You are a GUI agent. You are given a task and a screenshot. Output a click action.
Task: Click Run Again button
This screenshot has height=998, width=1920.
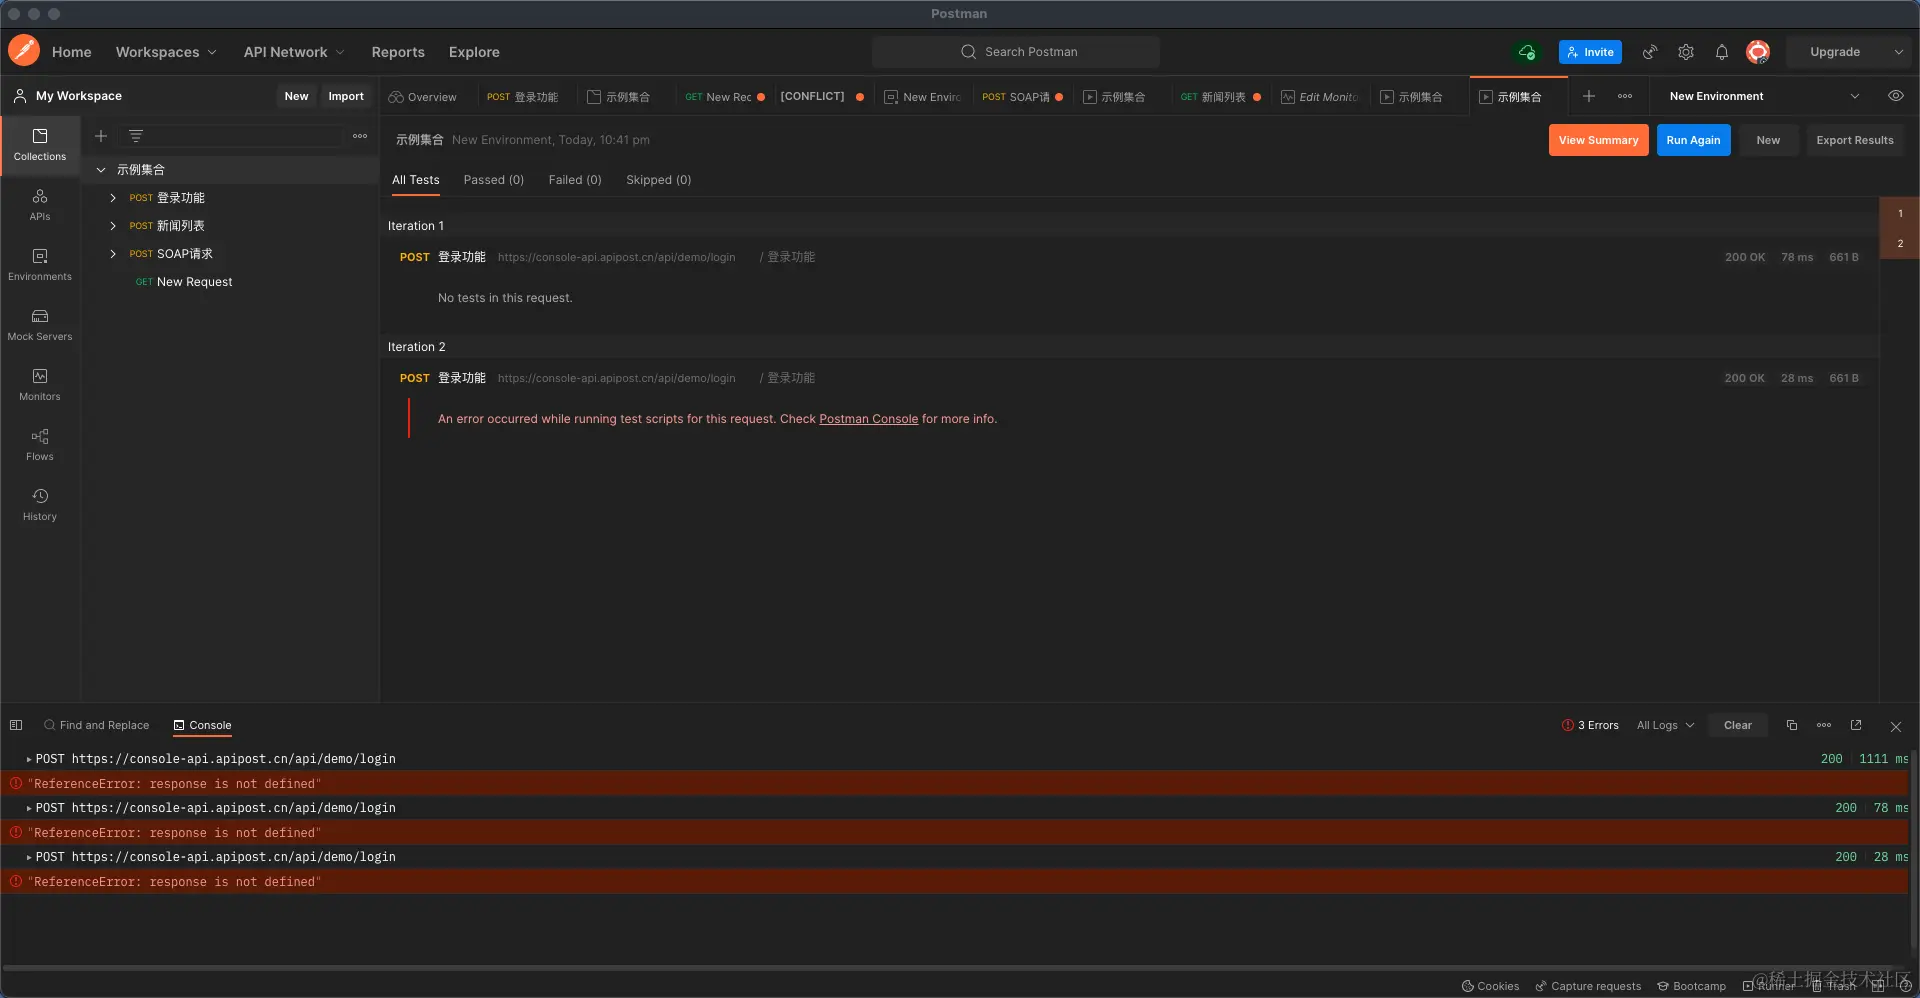(x=1693, y=140)
